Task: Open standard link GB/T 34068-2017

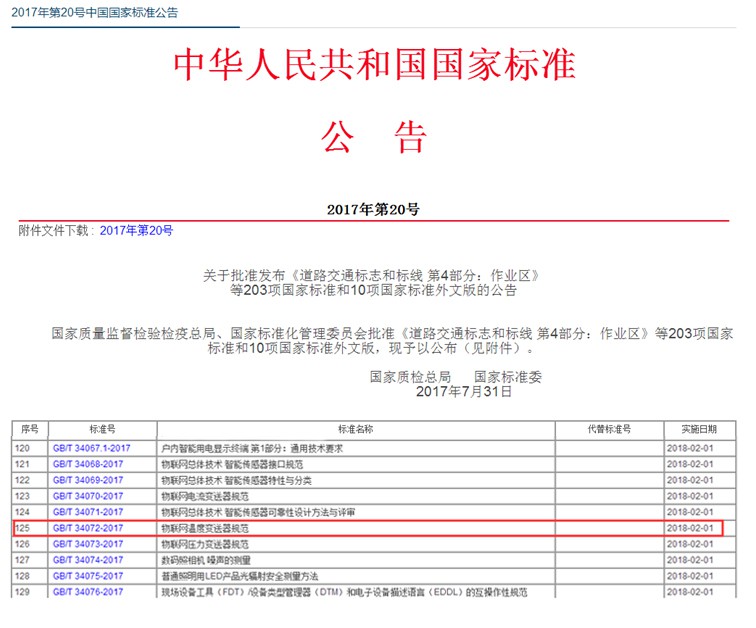Action: coord(88,465)
